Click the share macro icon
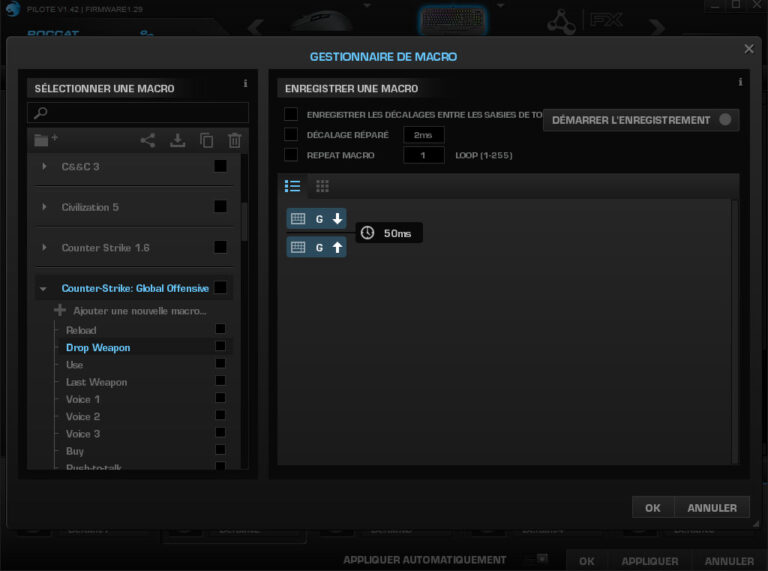This screenshot has width=768, height=571. coord(148,141)
